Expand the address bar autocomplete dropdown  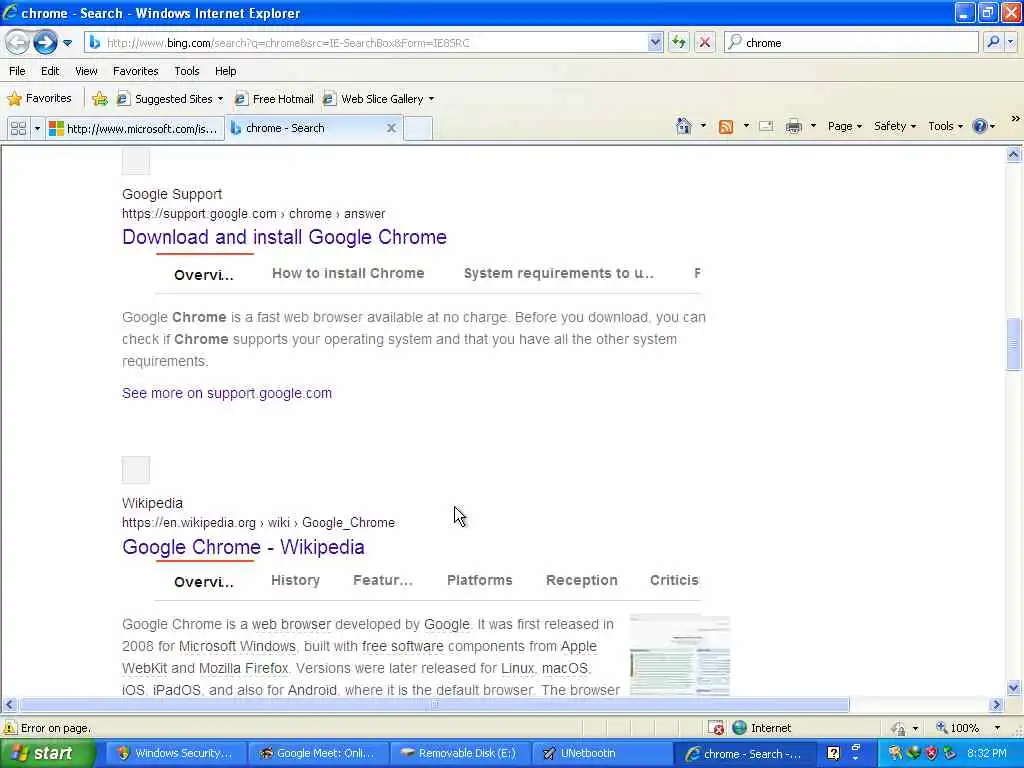[x=655, y=42]
